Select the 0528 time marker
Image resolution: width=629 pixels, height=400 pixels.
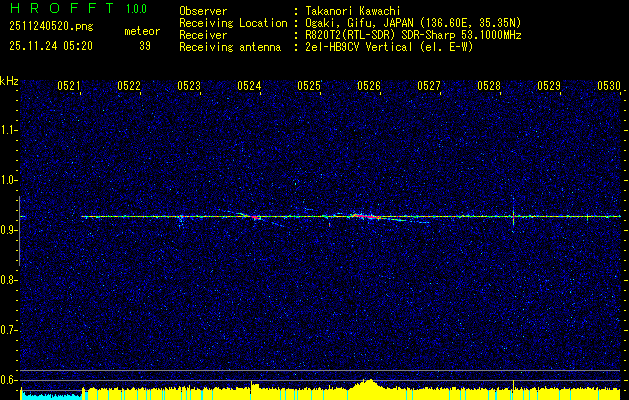(x=489, y=87)
